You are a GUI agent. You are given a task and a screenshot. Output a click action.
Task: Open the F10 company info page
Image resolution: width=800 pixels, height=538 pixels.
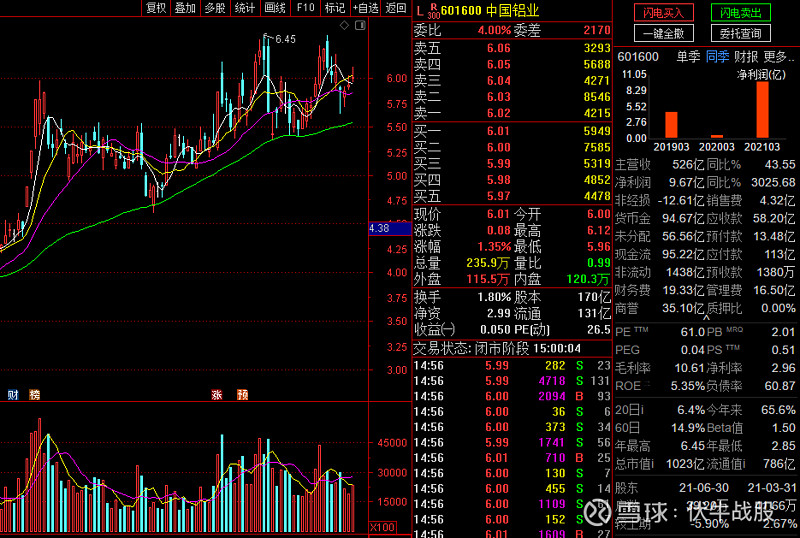pyautogui.click(x=305, y=8)
